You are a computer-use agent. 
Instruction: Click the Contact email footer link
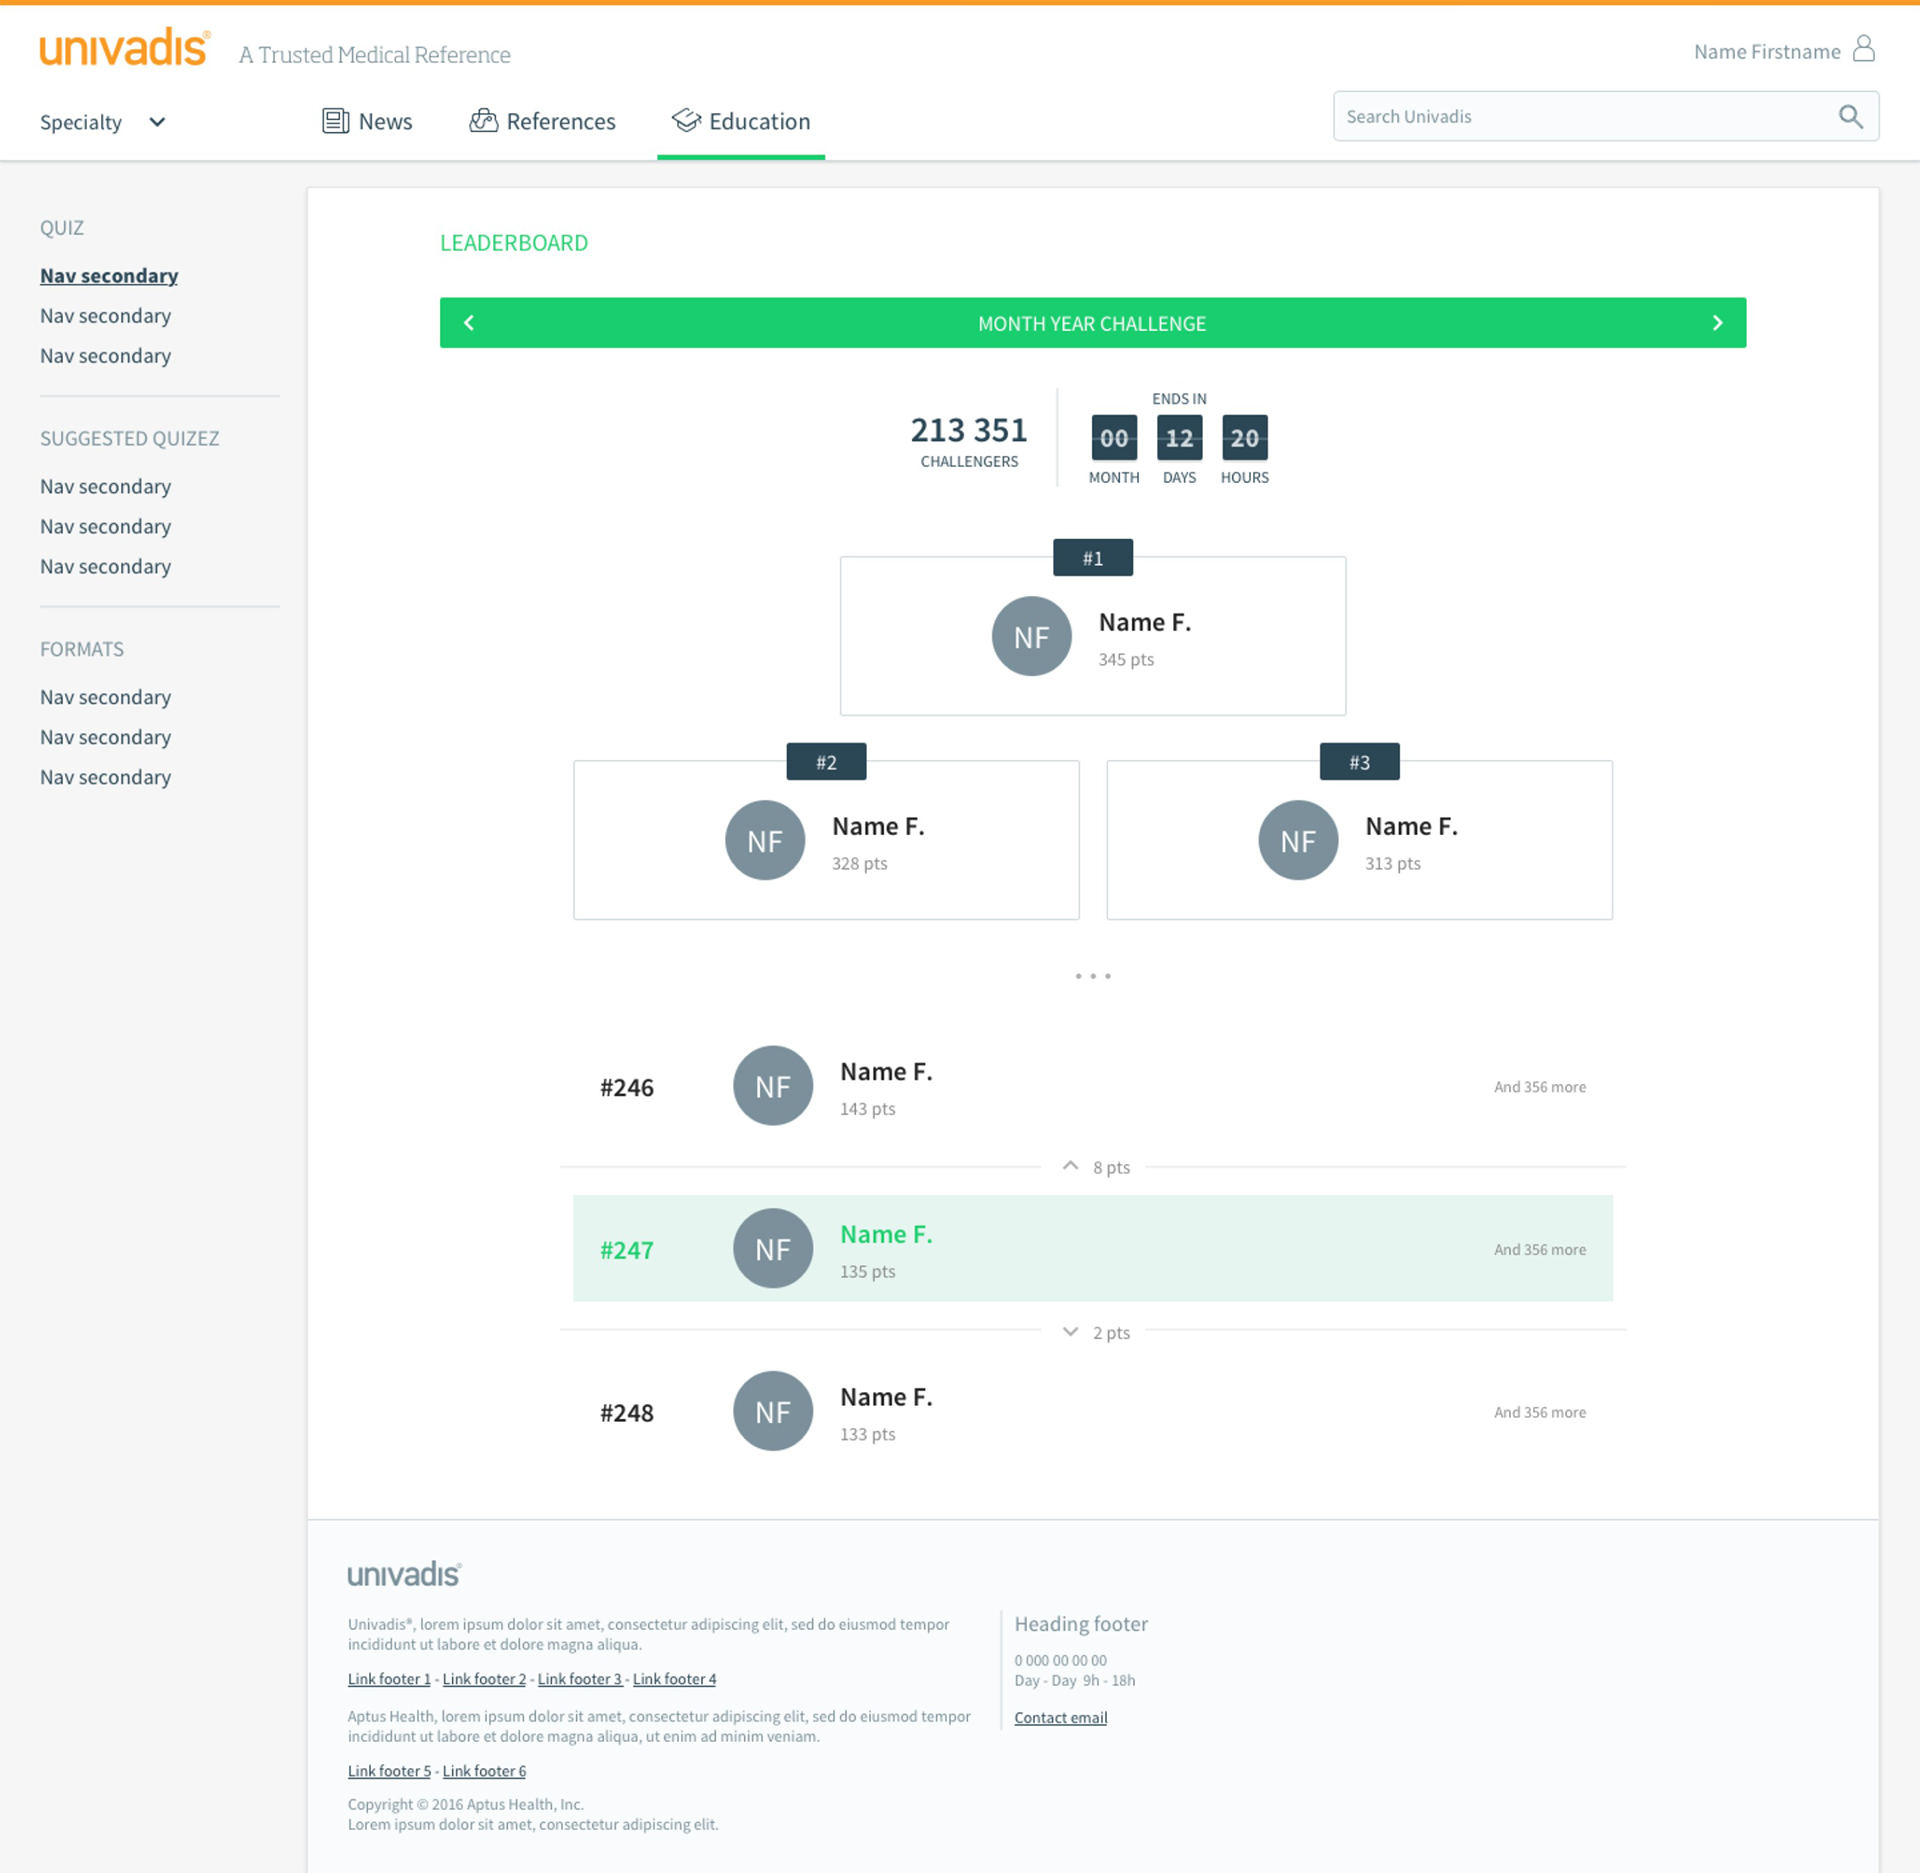pyautogui.click(x=1060, y=1718)
